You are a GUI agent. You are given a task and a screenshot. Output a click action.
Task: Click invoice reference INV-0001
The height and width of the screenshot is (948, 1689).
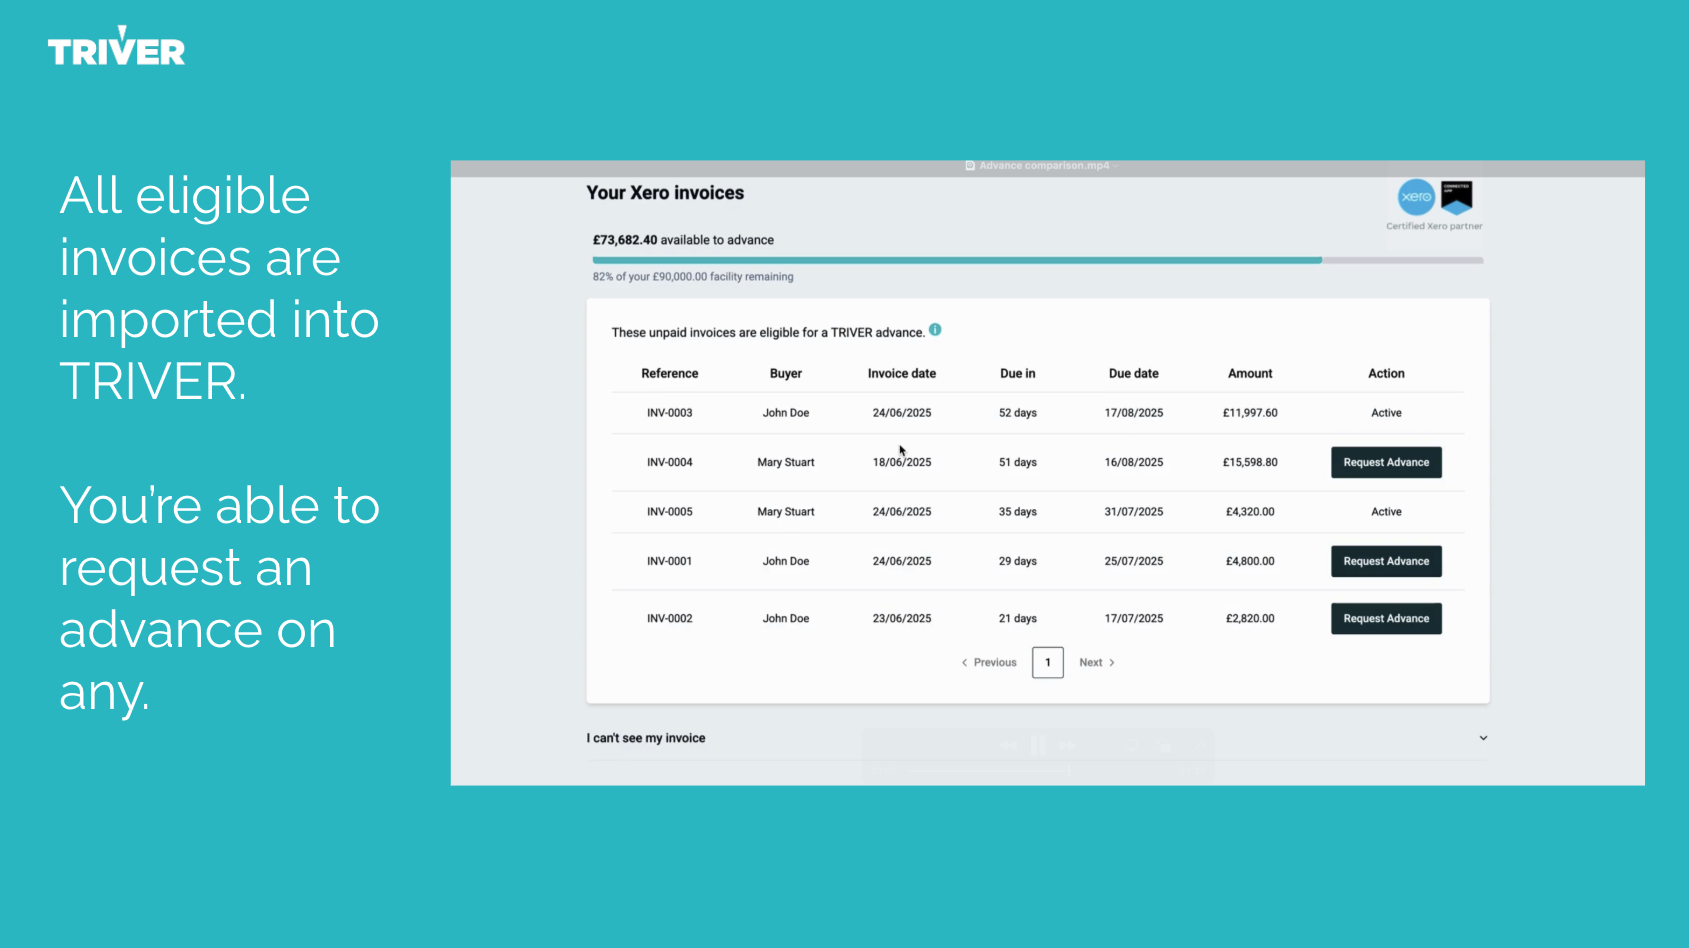click(x=670, y=561)
